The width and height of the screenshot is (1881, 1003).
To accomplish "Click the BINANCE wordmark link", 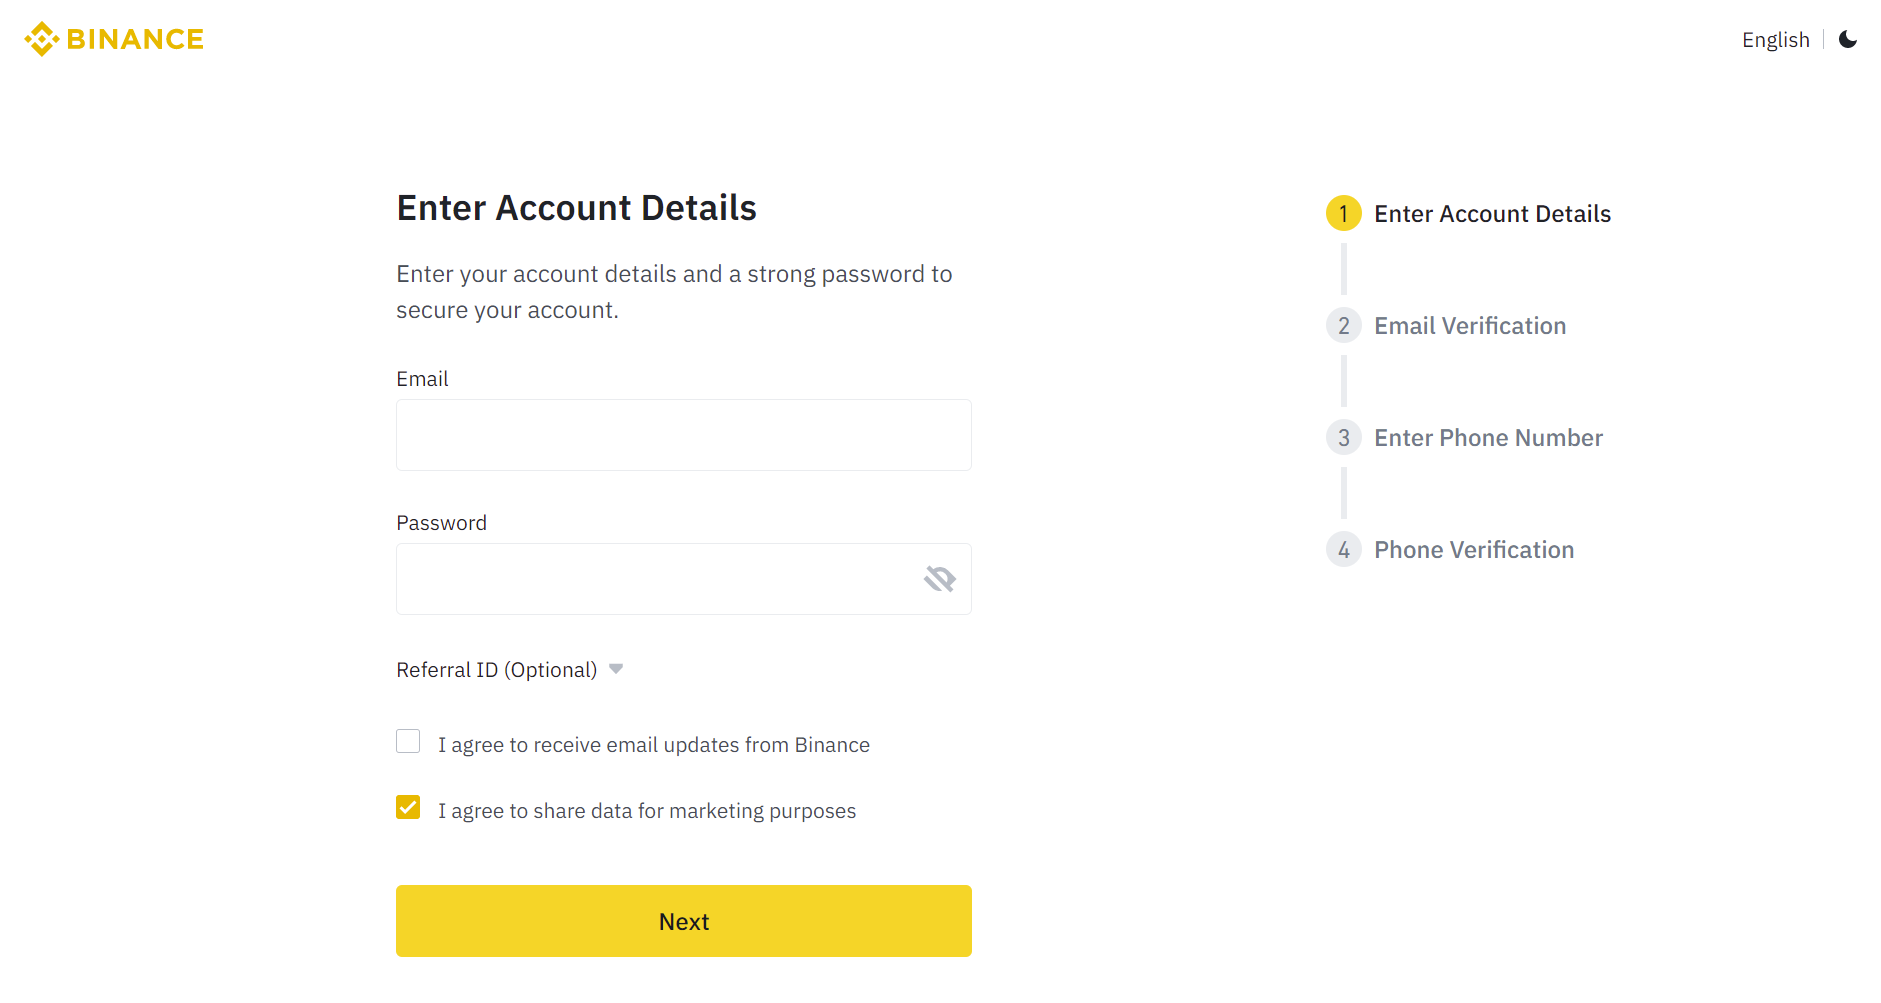I will 135,40.
